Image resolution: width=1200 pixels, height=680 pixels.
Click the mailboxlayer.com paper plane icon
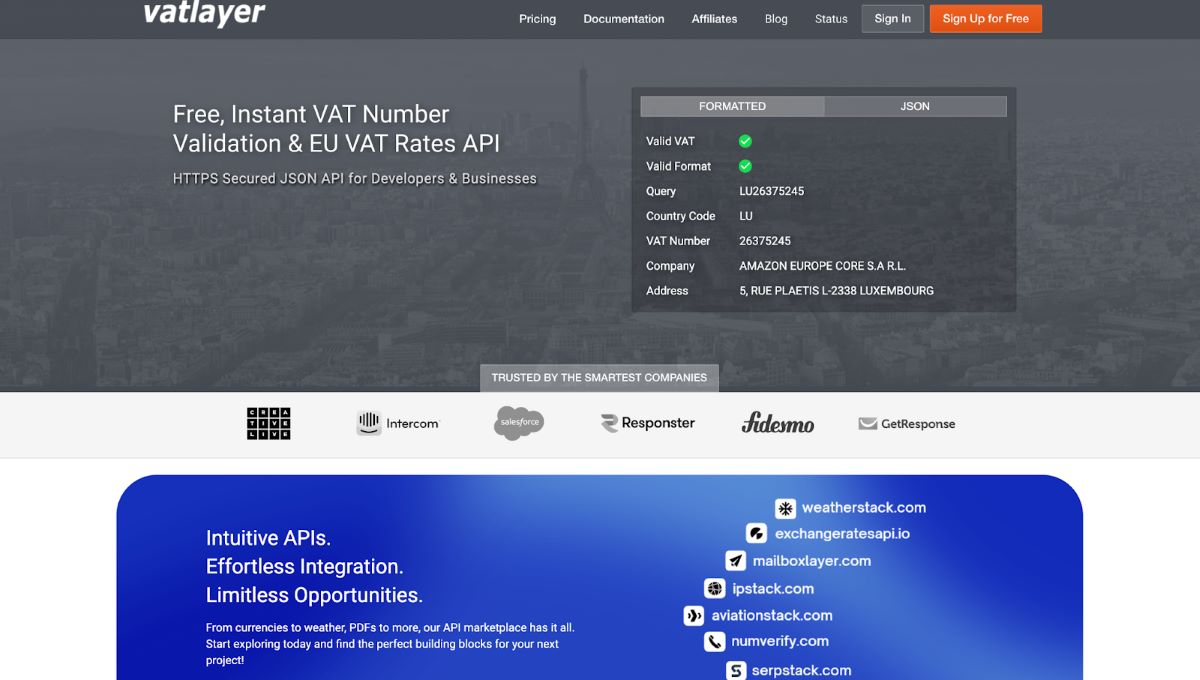tap(734, 561)
